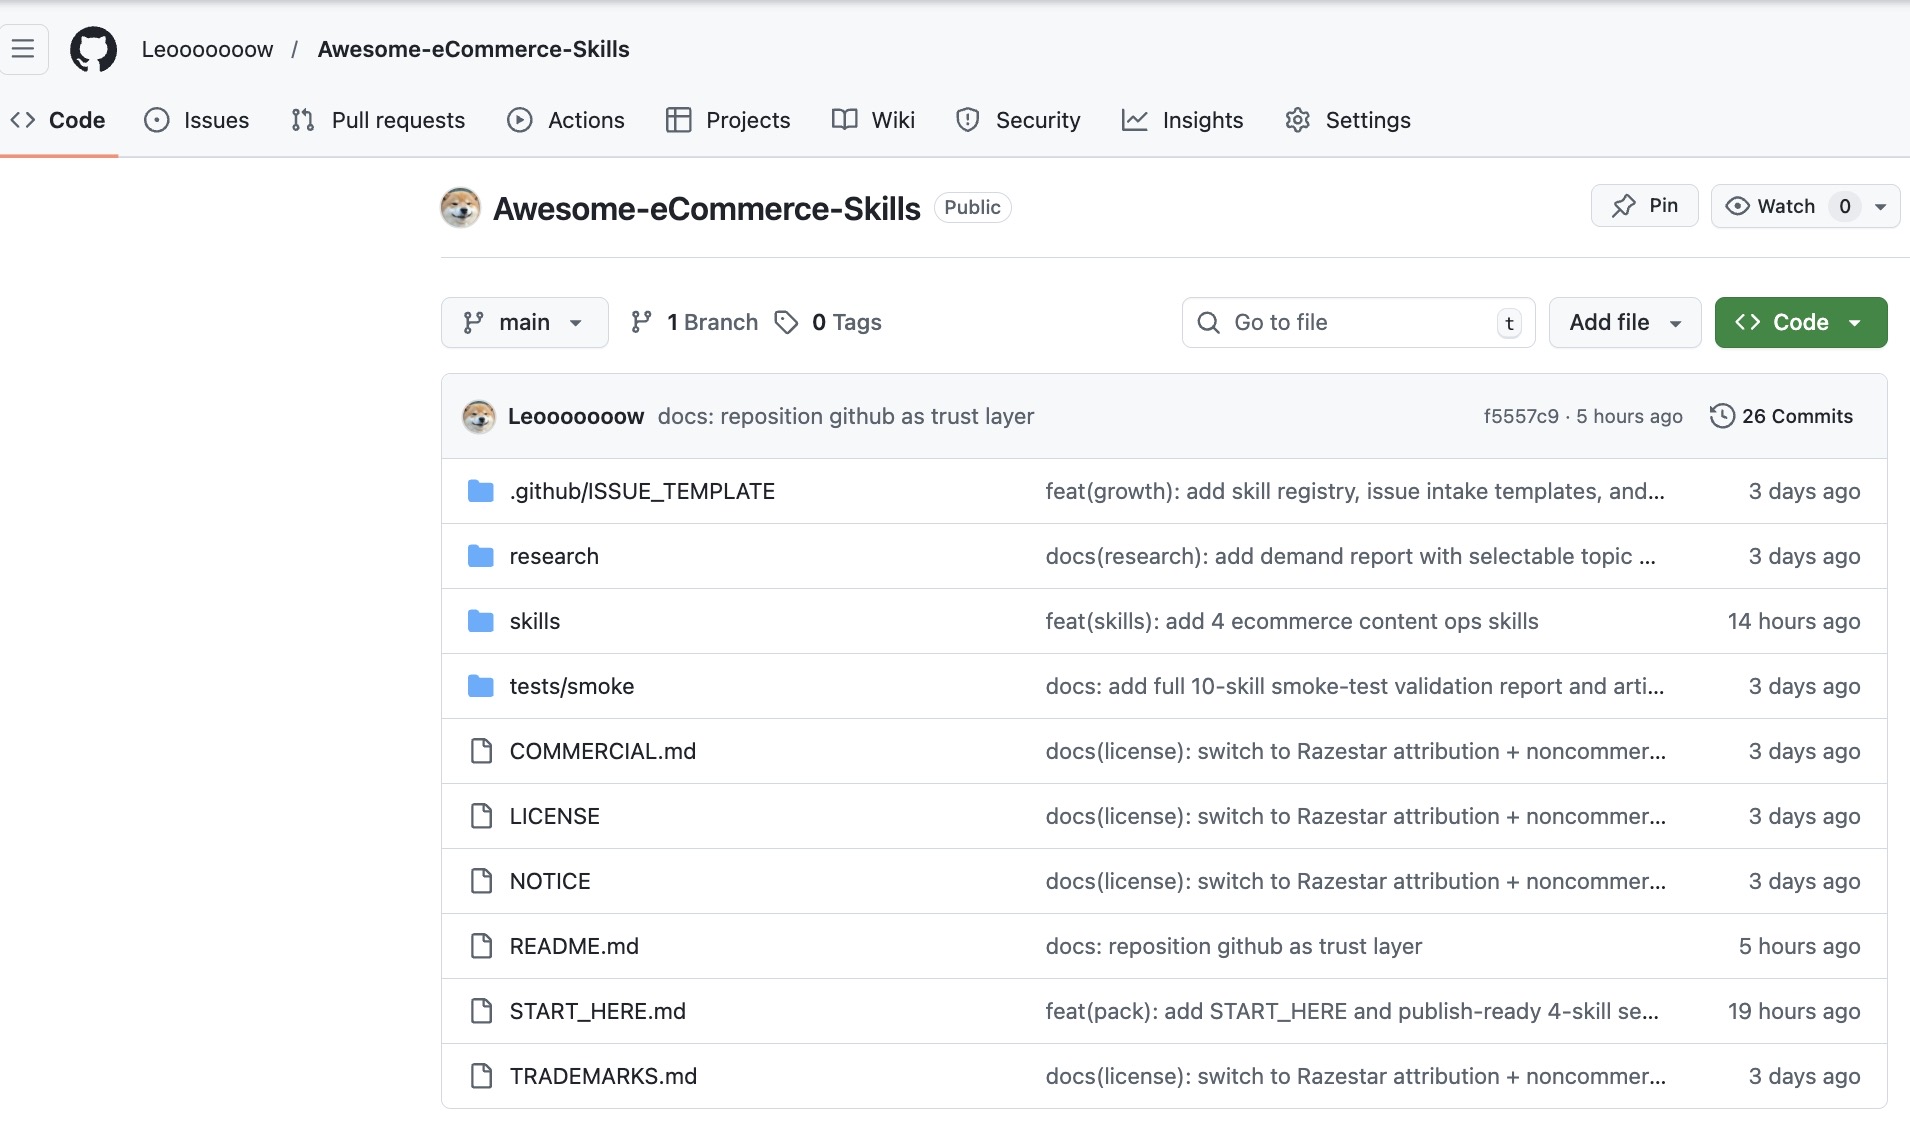Click the Leooooooow commit author avatar
Screen dimensions: 1910x1130
479,416
